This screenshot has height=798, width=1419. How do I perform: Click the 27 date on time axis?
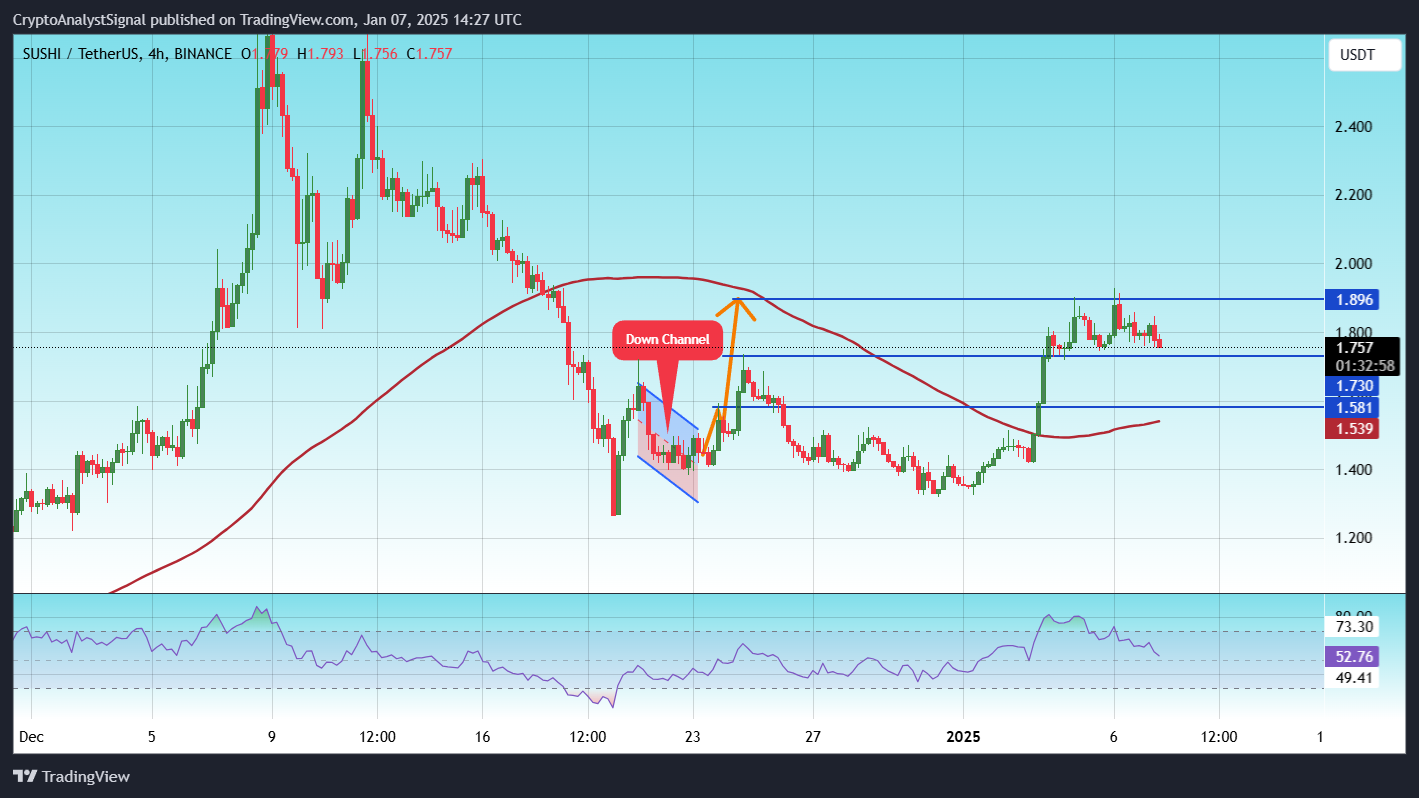click(813, 737)
